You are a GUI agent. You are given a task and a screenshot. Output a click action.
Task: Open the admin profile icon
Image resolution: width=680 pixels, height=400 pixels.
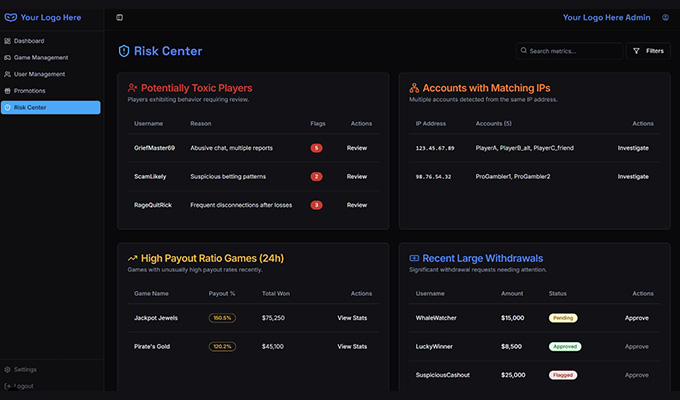665,17
